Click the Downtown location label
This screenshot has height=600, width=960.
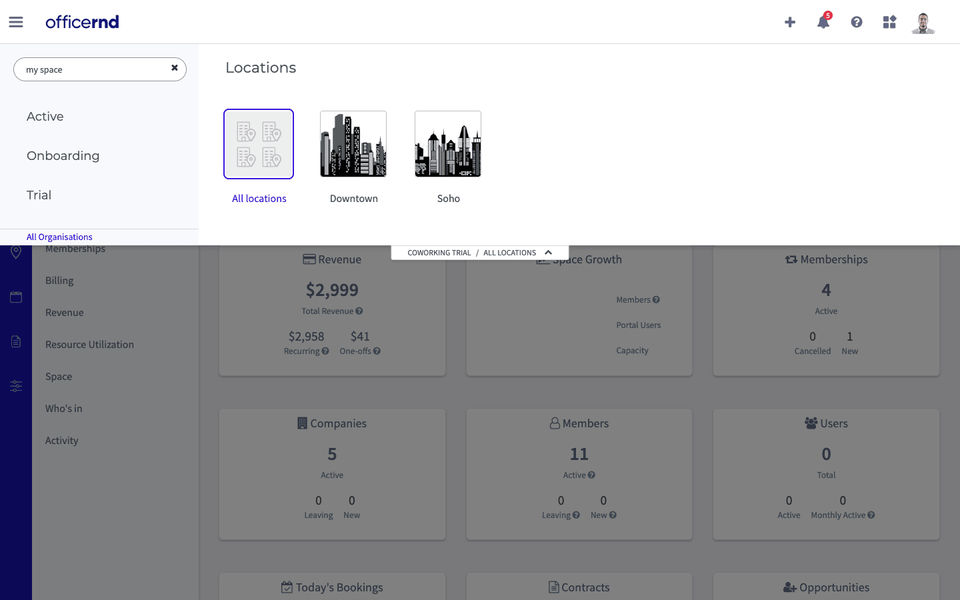[x=354, y=198]
